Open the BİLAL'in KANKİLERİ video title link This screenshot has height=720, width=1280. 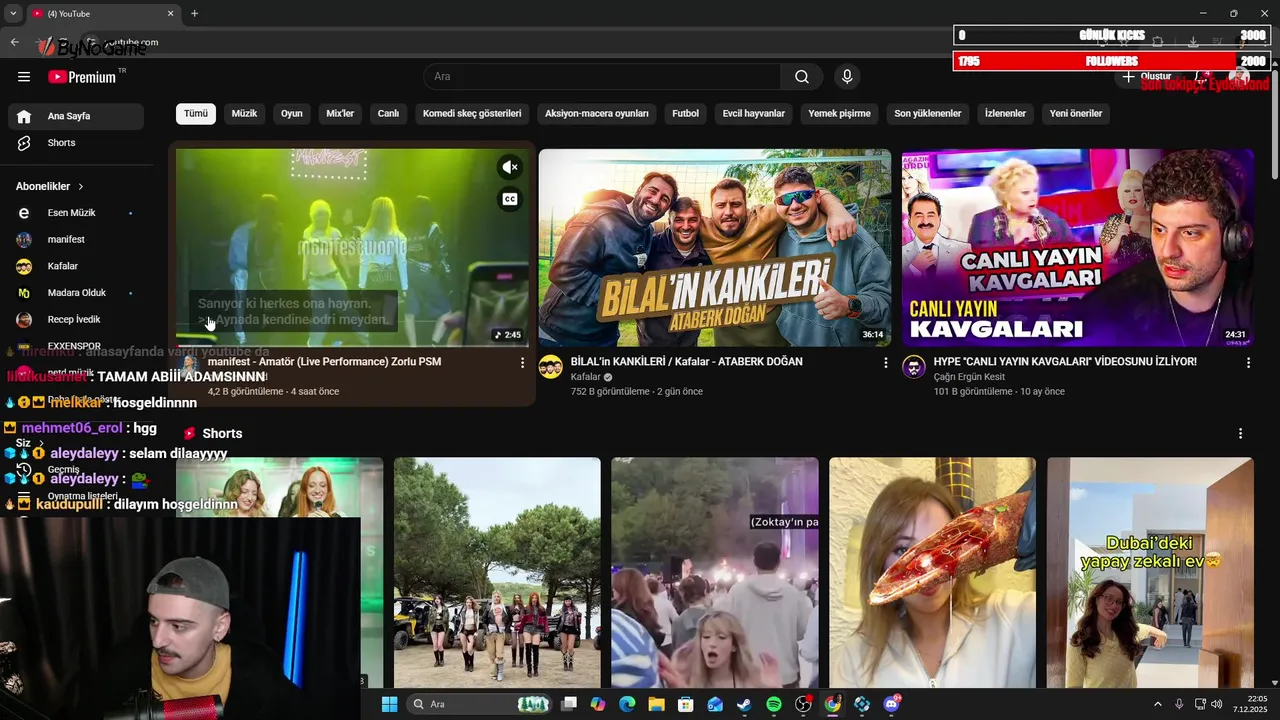[686, 362]
